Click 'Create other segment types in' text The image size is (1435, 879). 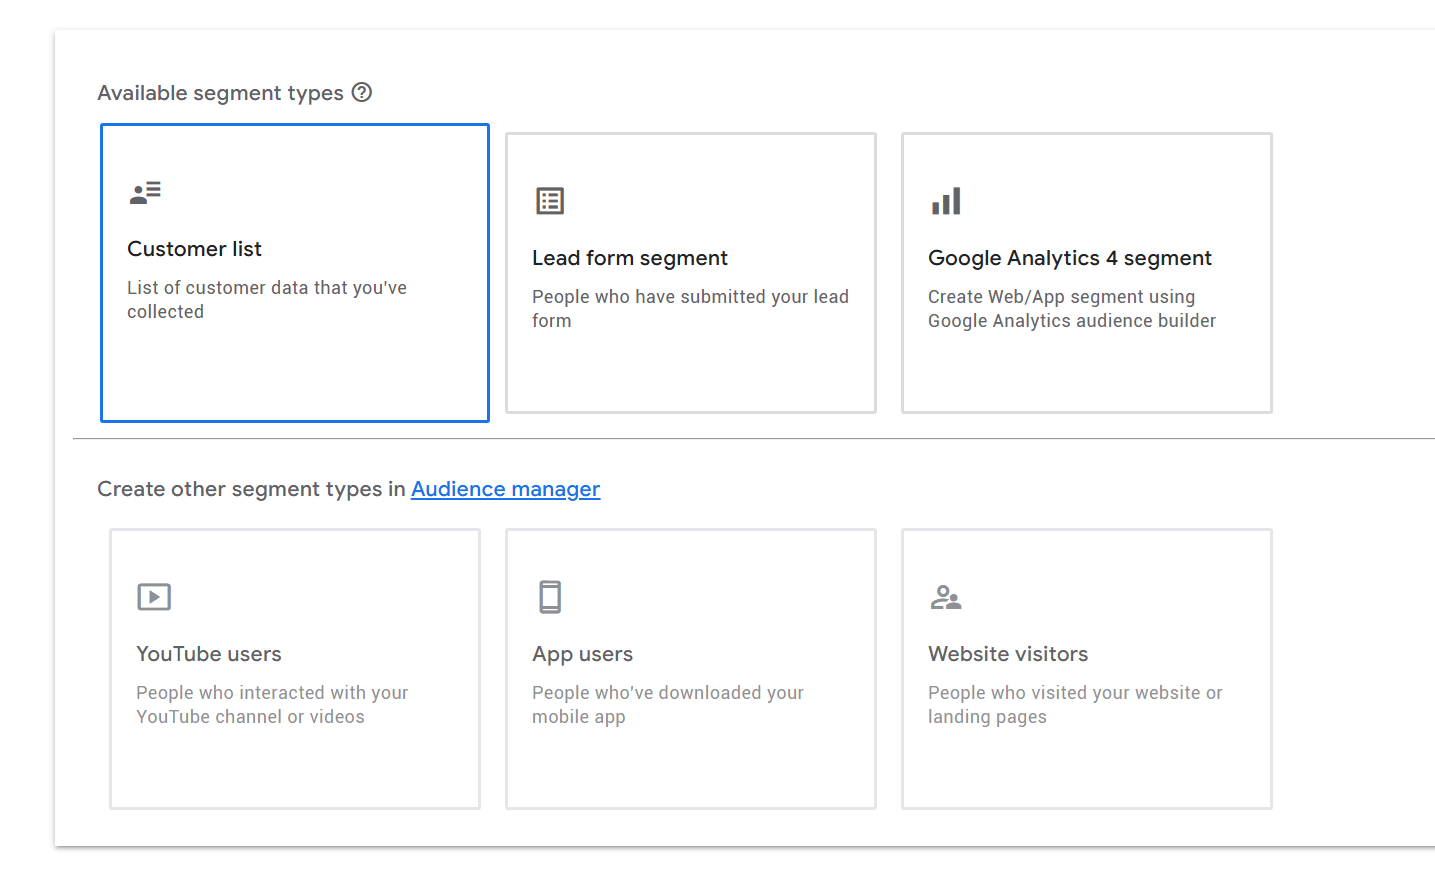click(x=251, y=489)
